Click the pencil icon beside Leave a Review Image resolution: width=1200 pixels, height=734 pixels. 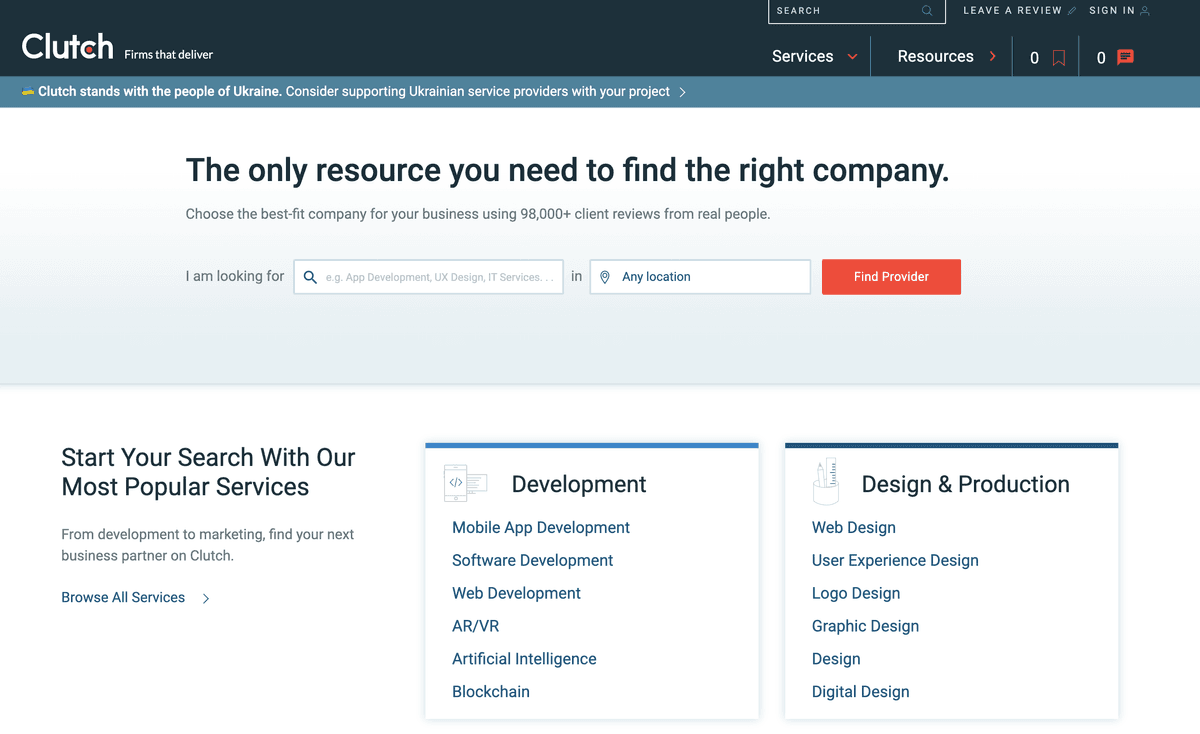tap(1072, 11)
